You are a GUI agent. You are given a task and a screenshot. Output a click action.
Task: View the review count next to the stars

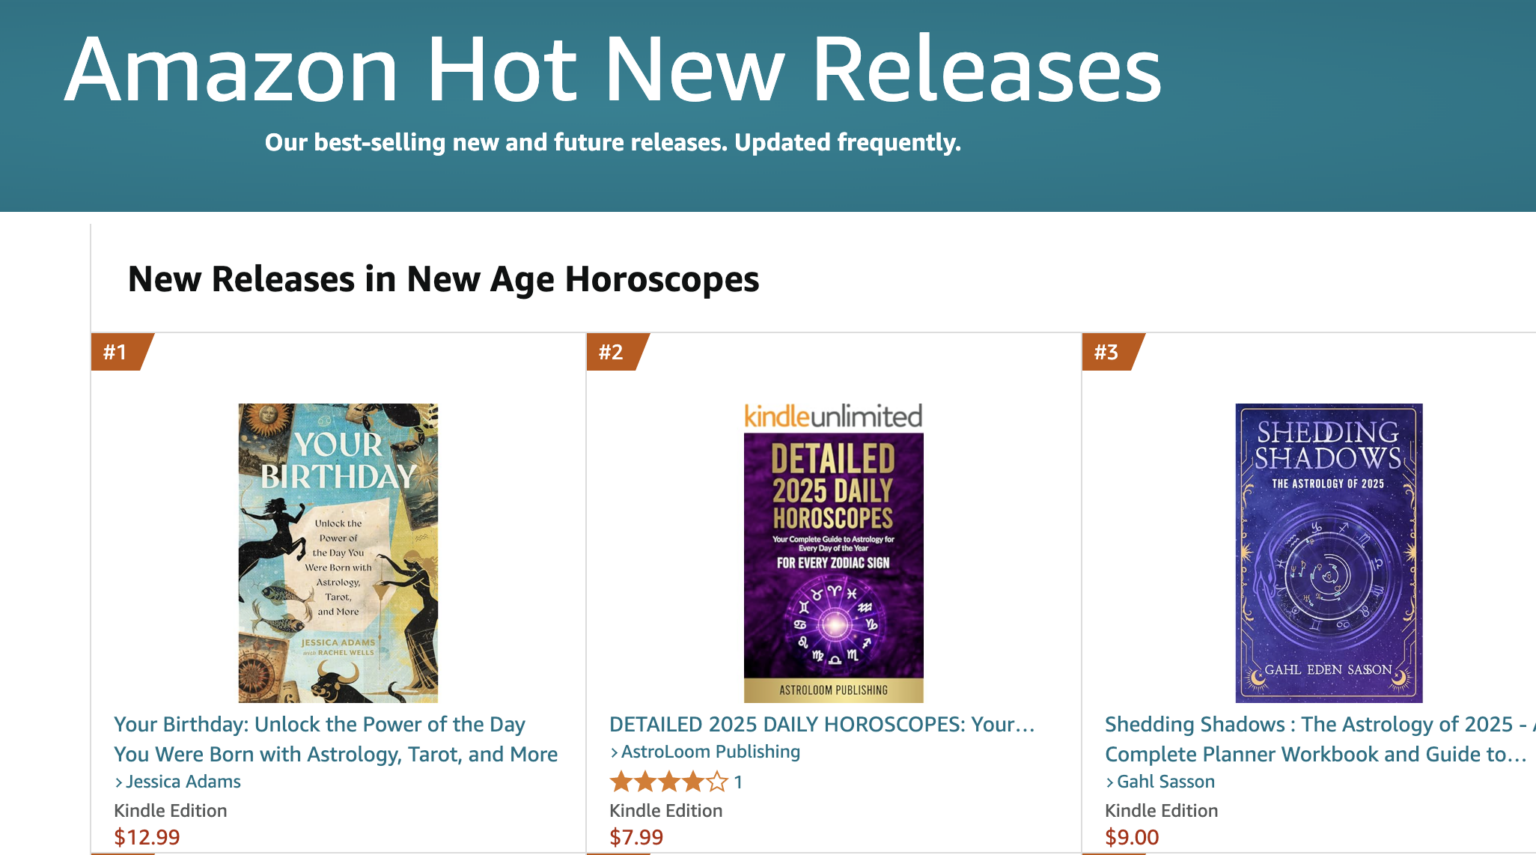(738, 782)
